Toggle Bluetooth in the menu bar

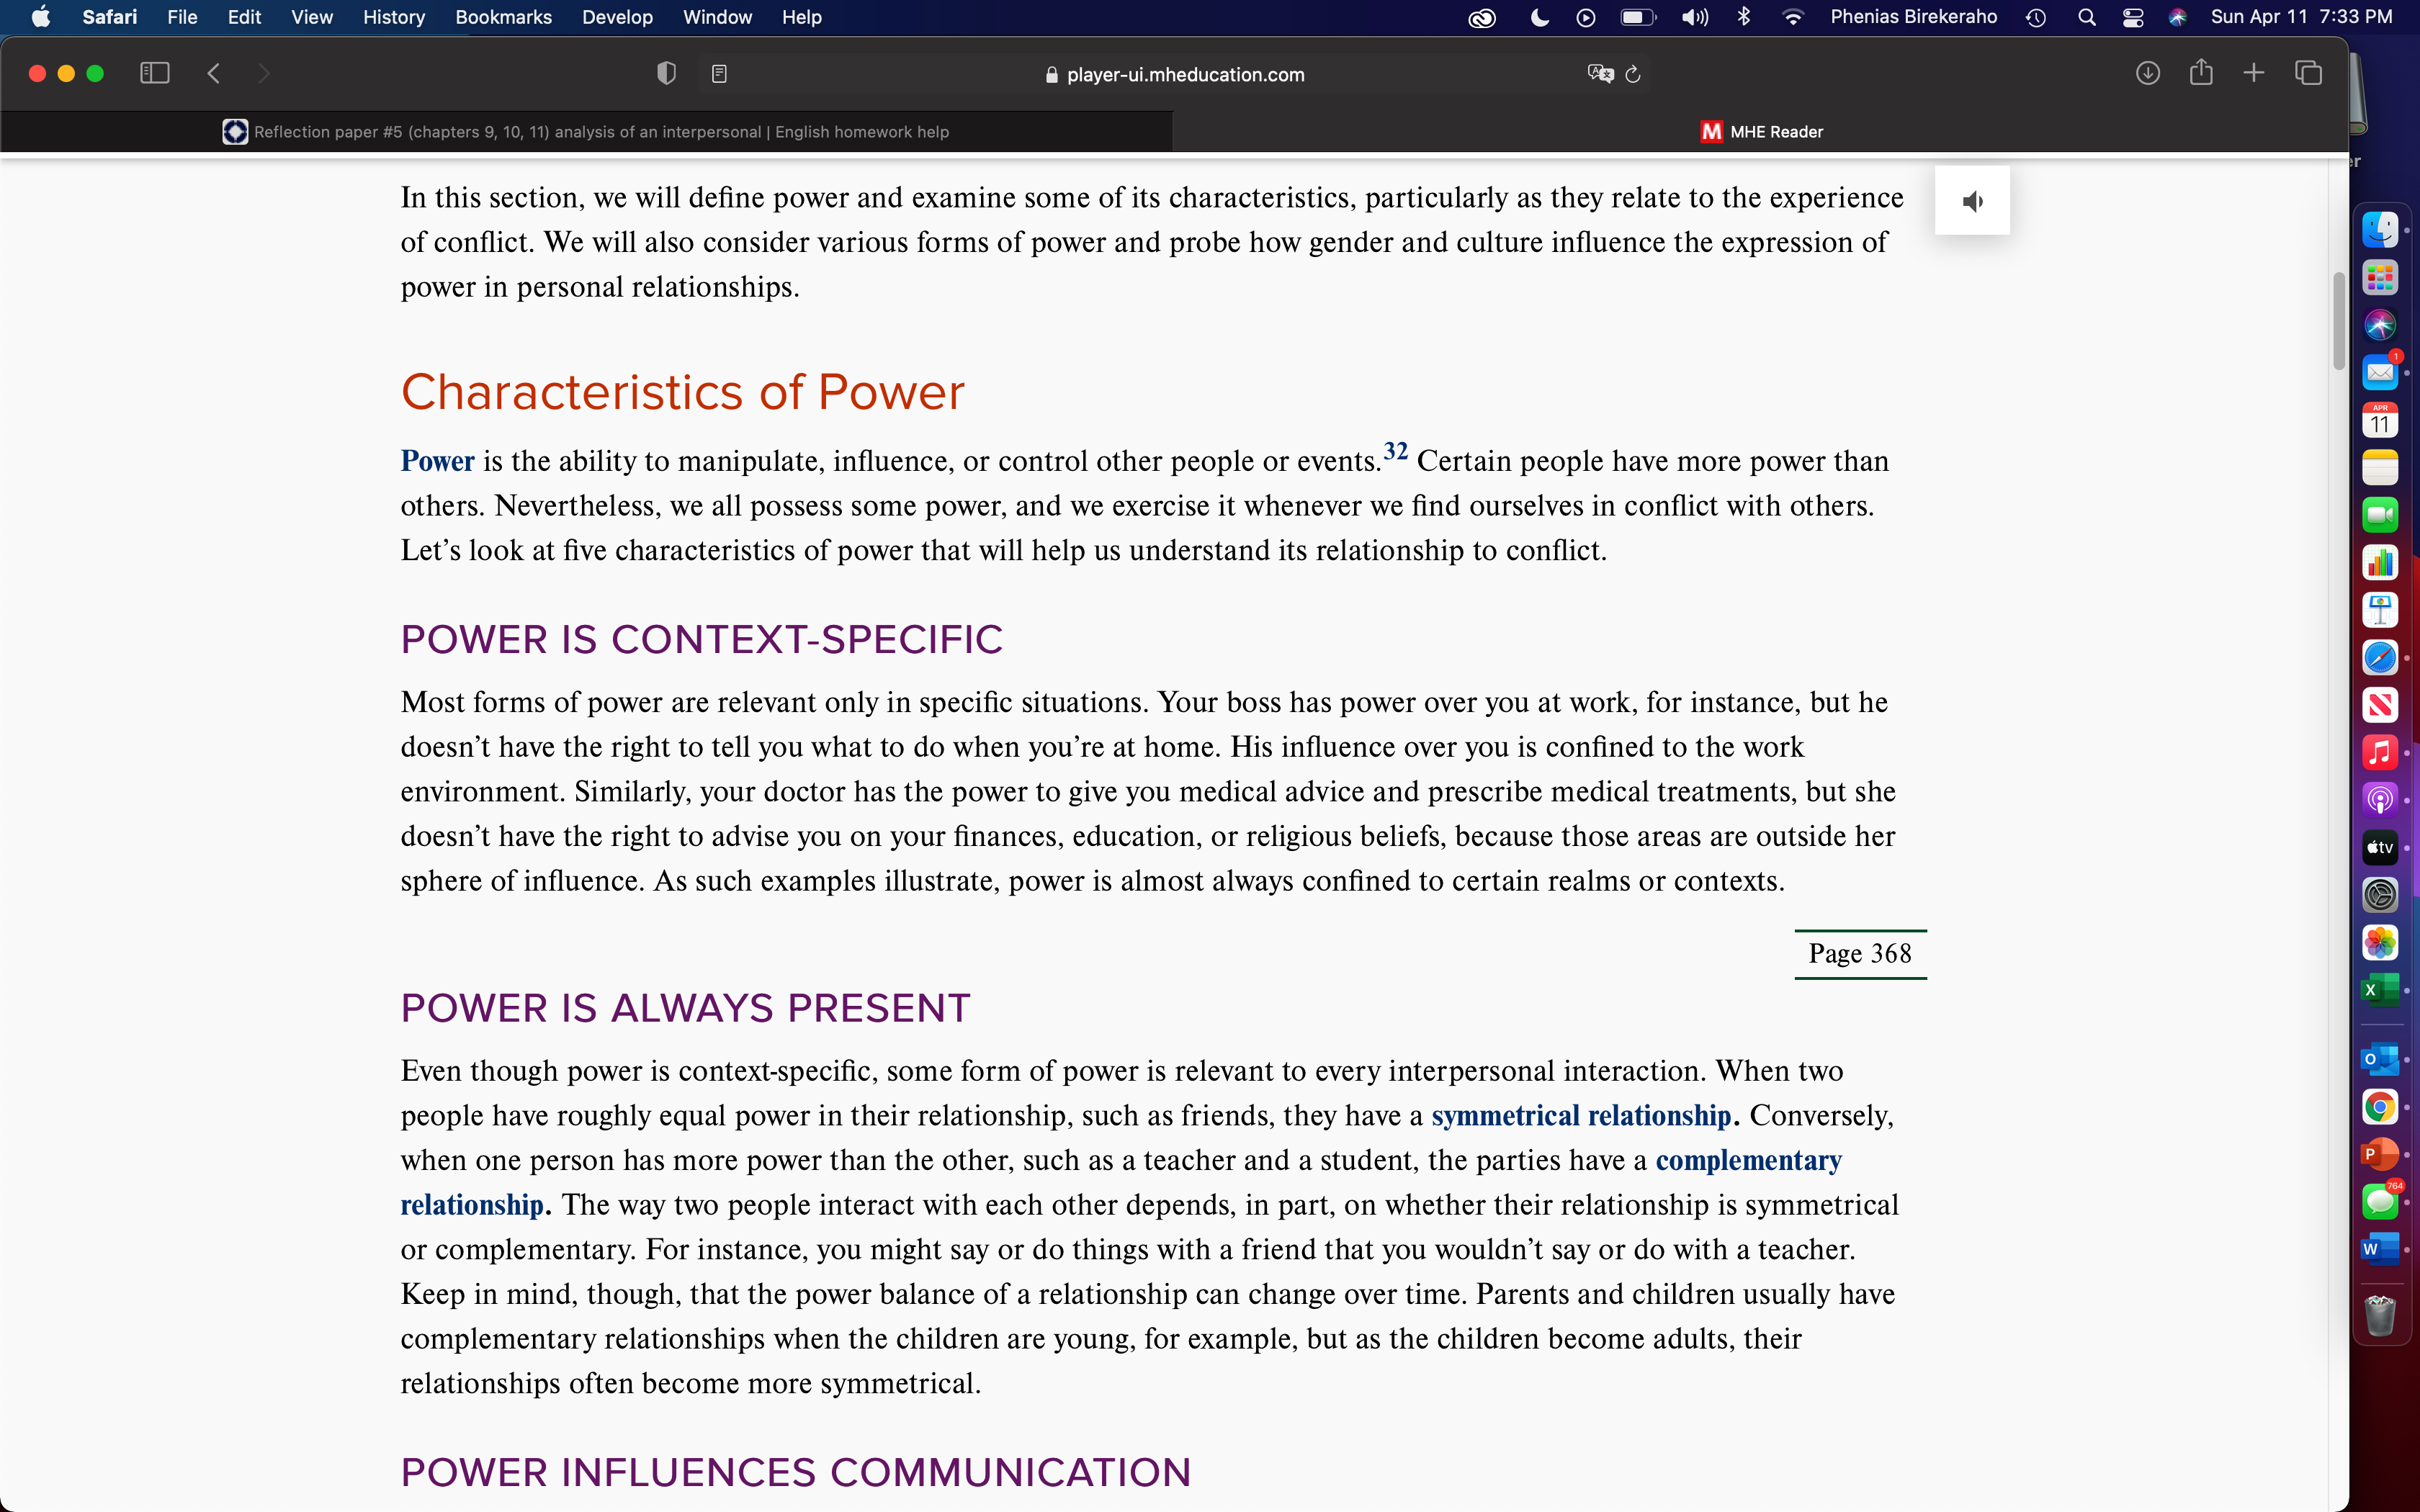click(1744, 17)
